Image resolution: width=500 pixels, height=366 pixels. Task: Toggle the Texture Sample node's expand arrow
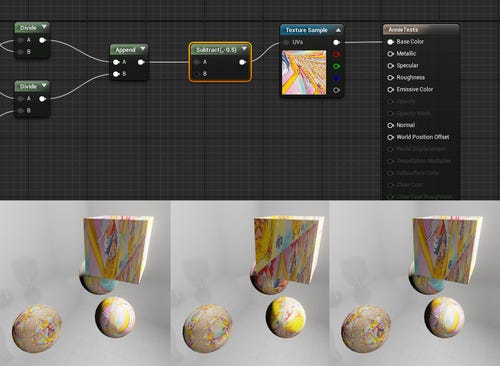click(338, 30)
